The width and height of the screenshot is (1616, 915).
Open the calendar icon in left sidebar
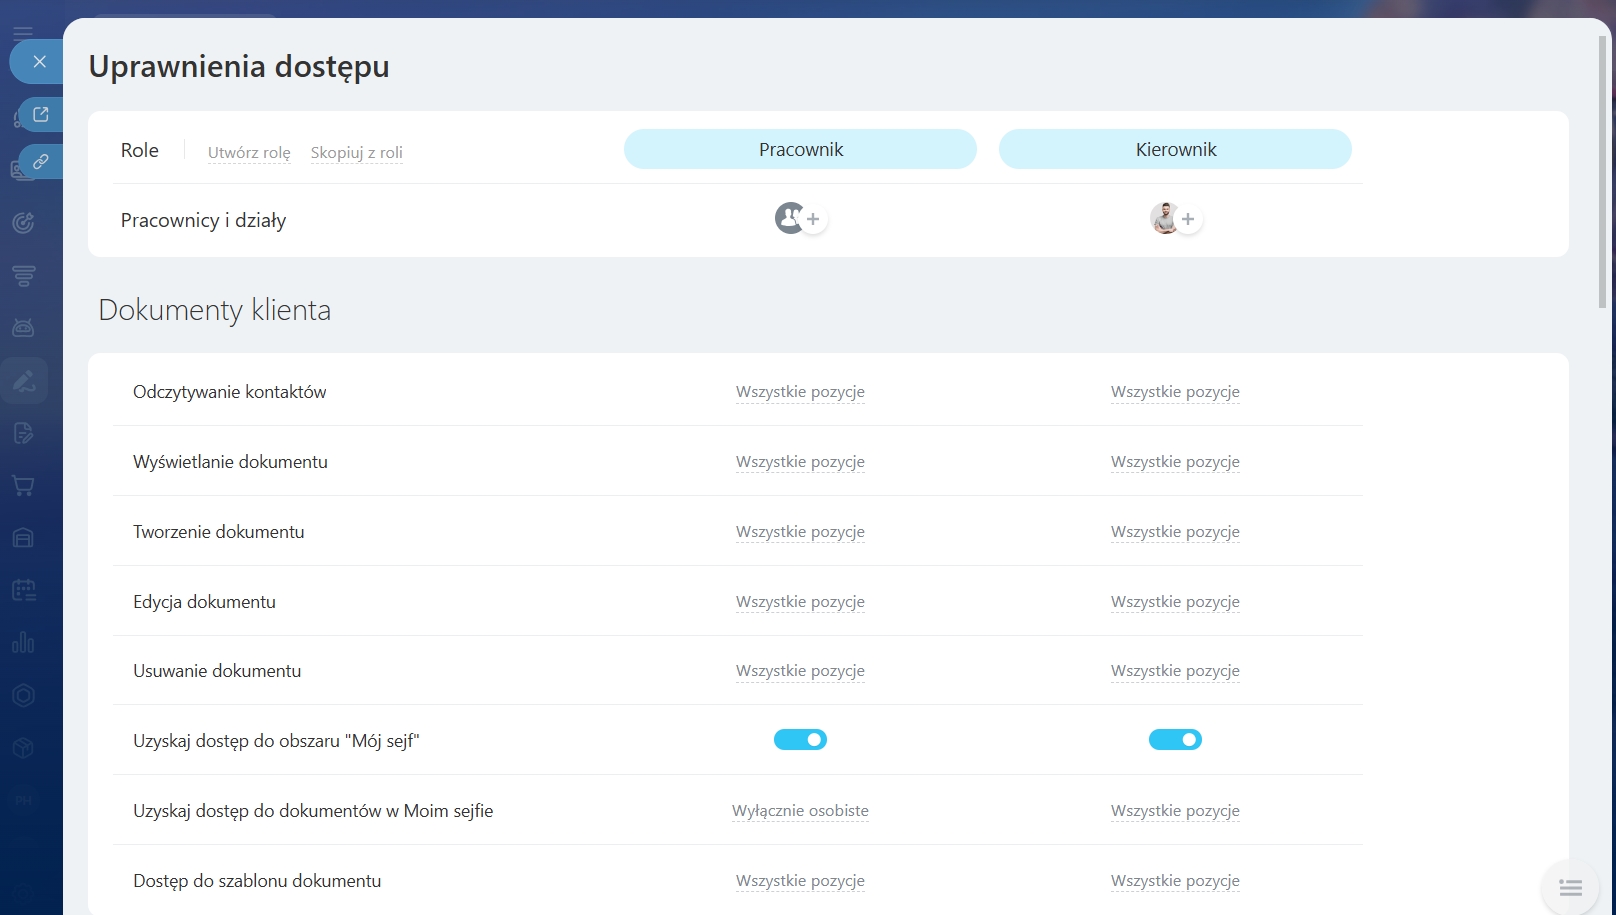tap(23, 590)
